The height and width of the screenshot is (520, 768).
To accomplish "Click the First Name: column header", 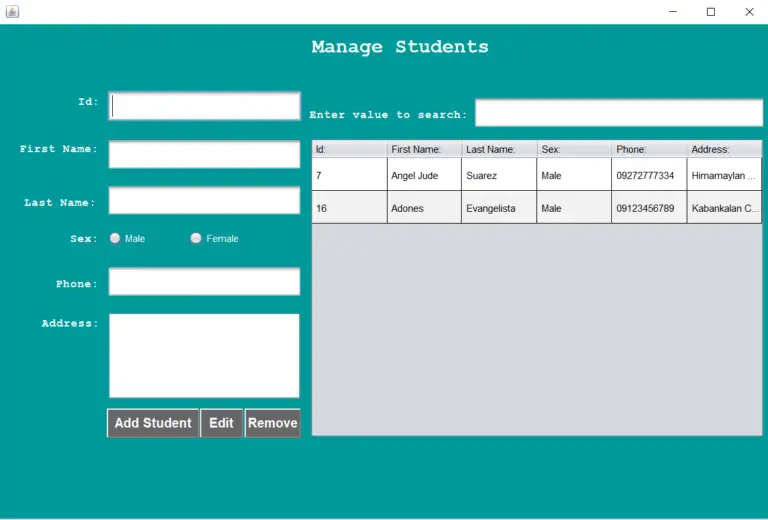I will 424,149.
